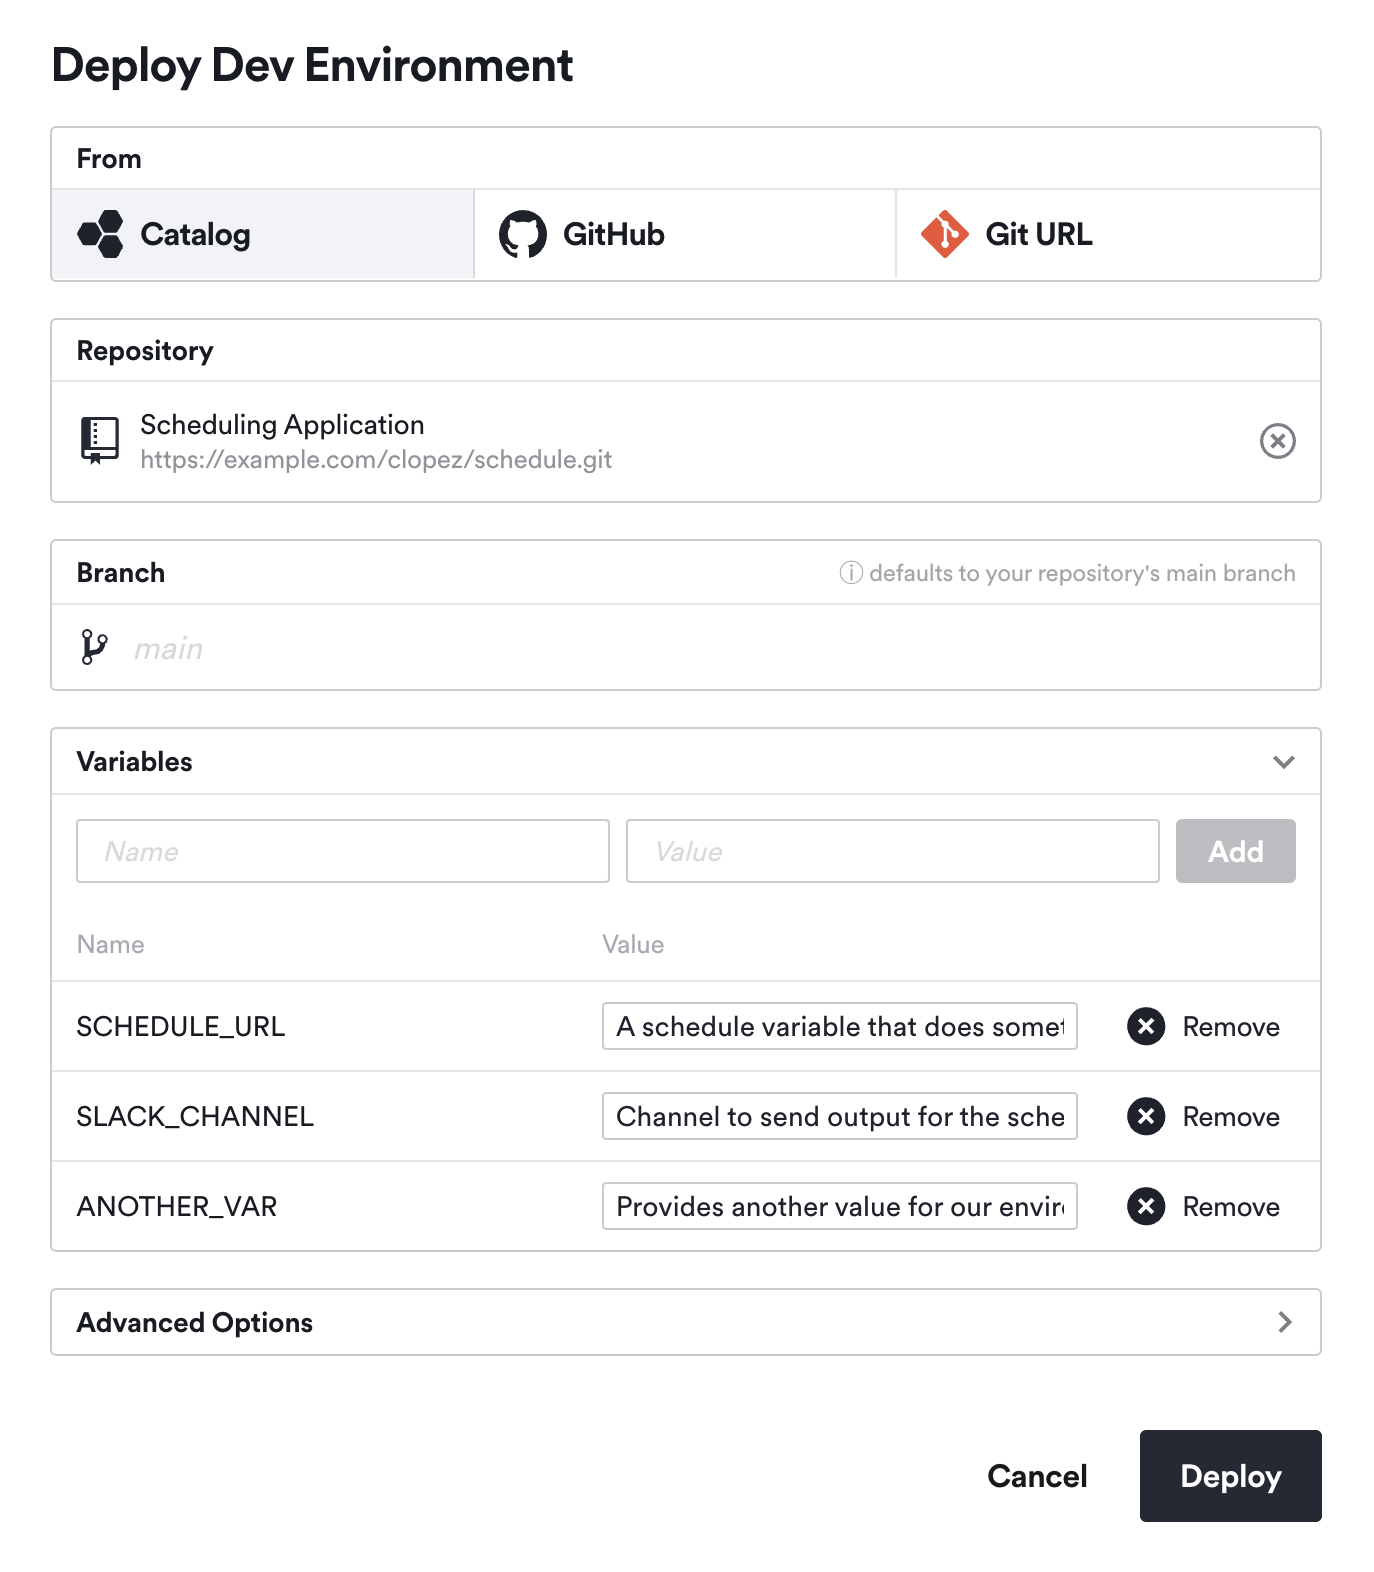Remove the ANOTHER_VAR variable
The height and width of the screenshot is (1572, 1374).
pos(1145,1206)
